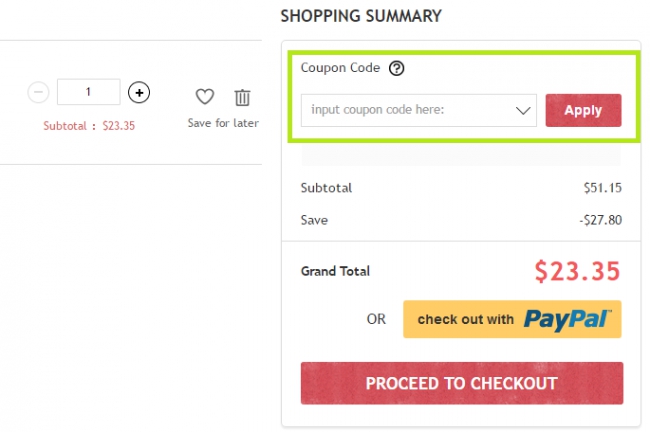Image resolution: width=650 pixels, height=432 pixels.
Task: Open the coupon code help question mark
Action: (396, 68)
